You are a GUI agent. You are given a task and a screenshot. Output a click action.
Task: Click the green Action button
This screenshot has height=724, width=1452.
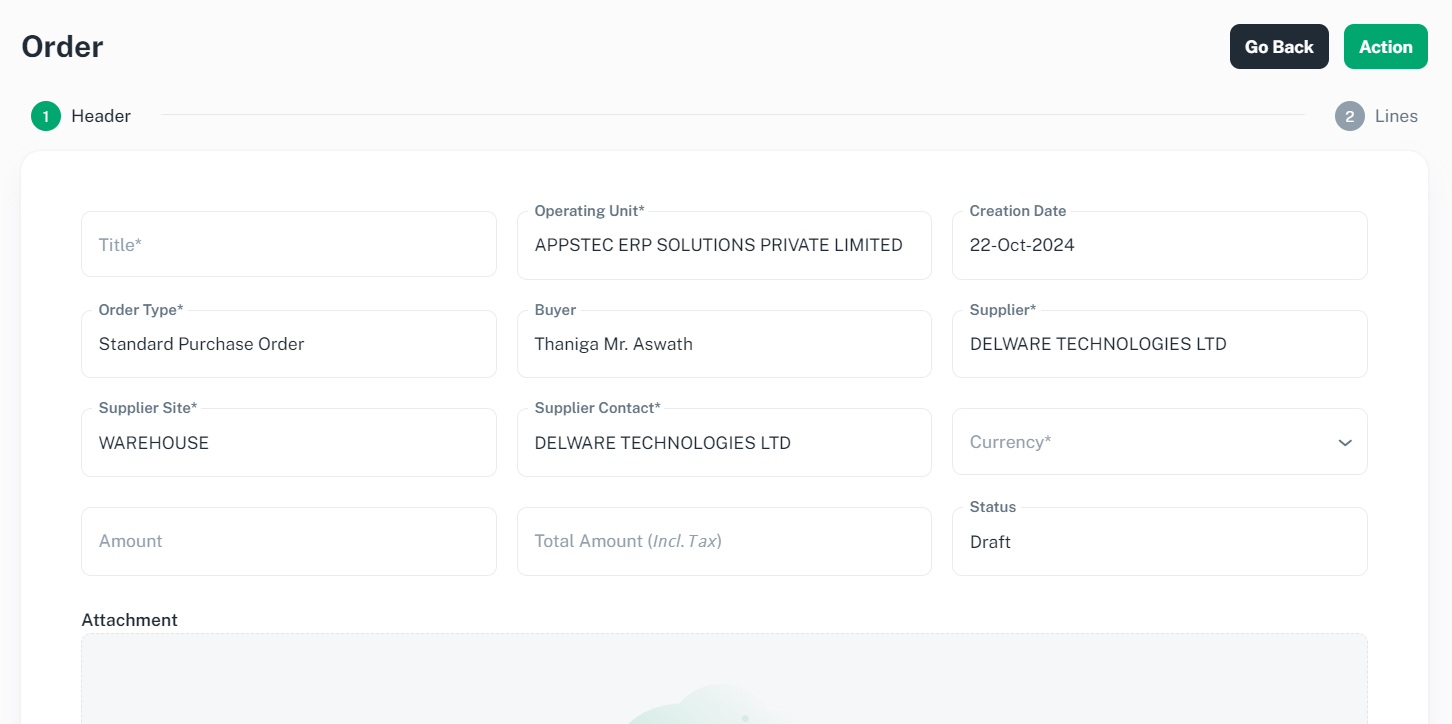click(x=1386, y=46)
